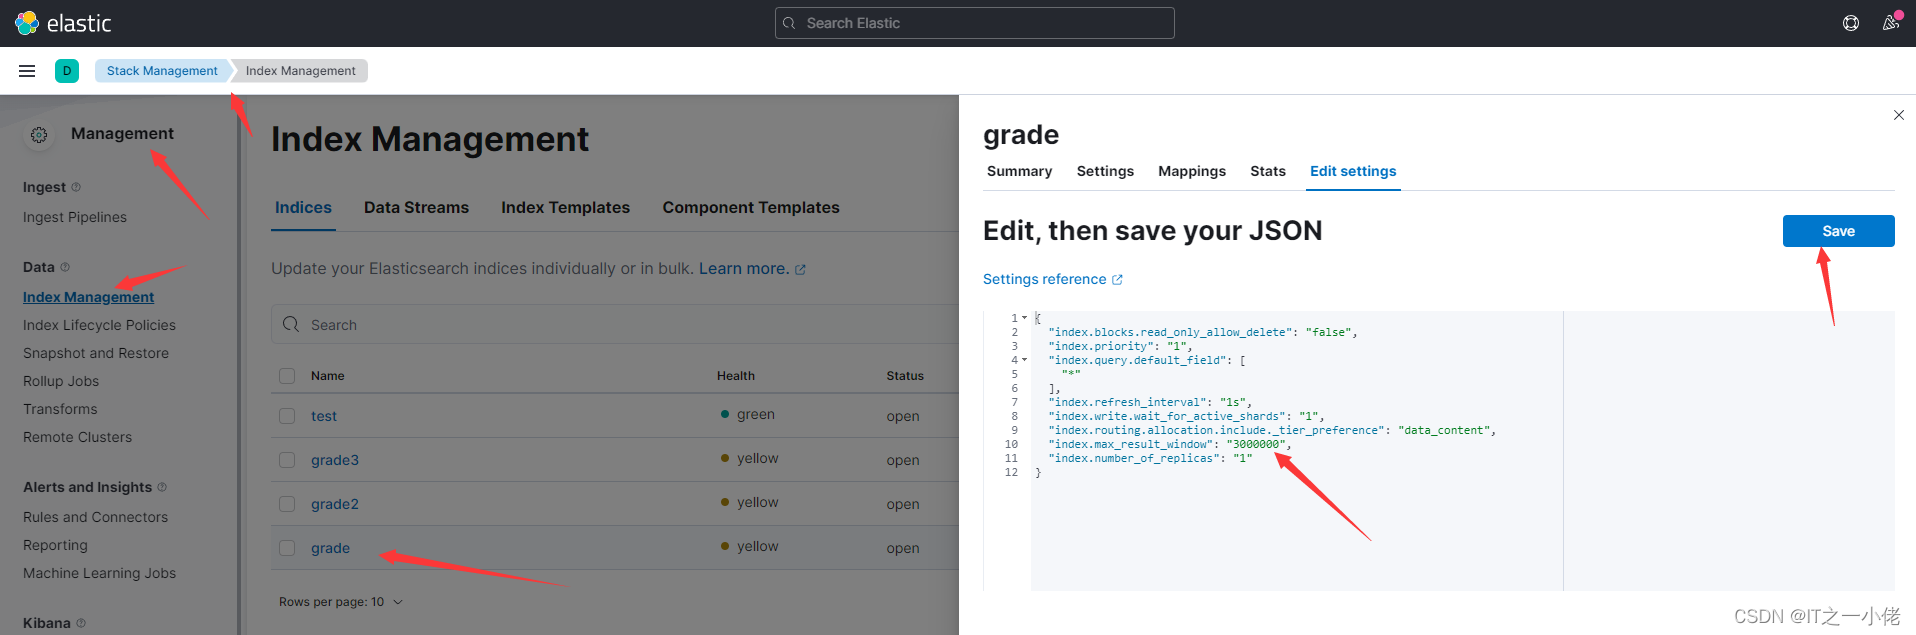Click info icon beside Alerts and Insights
The height and width of the screenshot is (635, 1916).
(x=162, y=487)
